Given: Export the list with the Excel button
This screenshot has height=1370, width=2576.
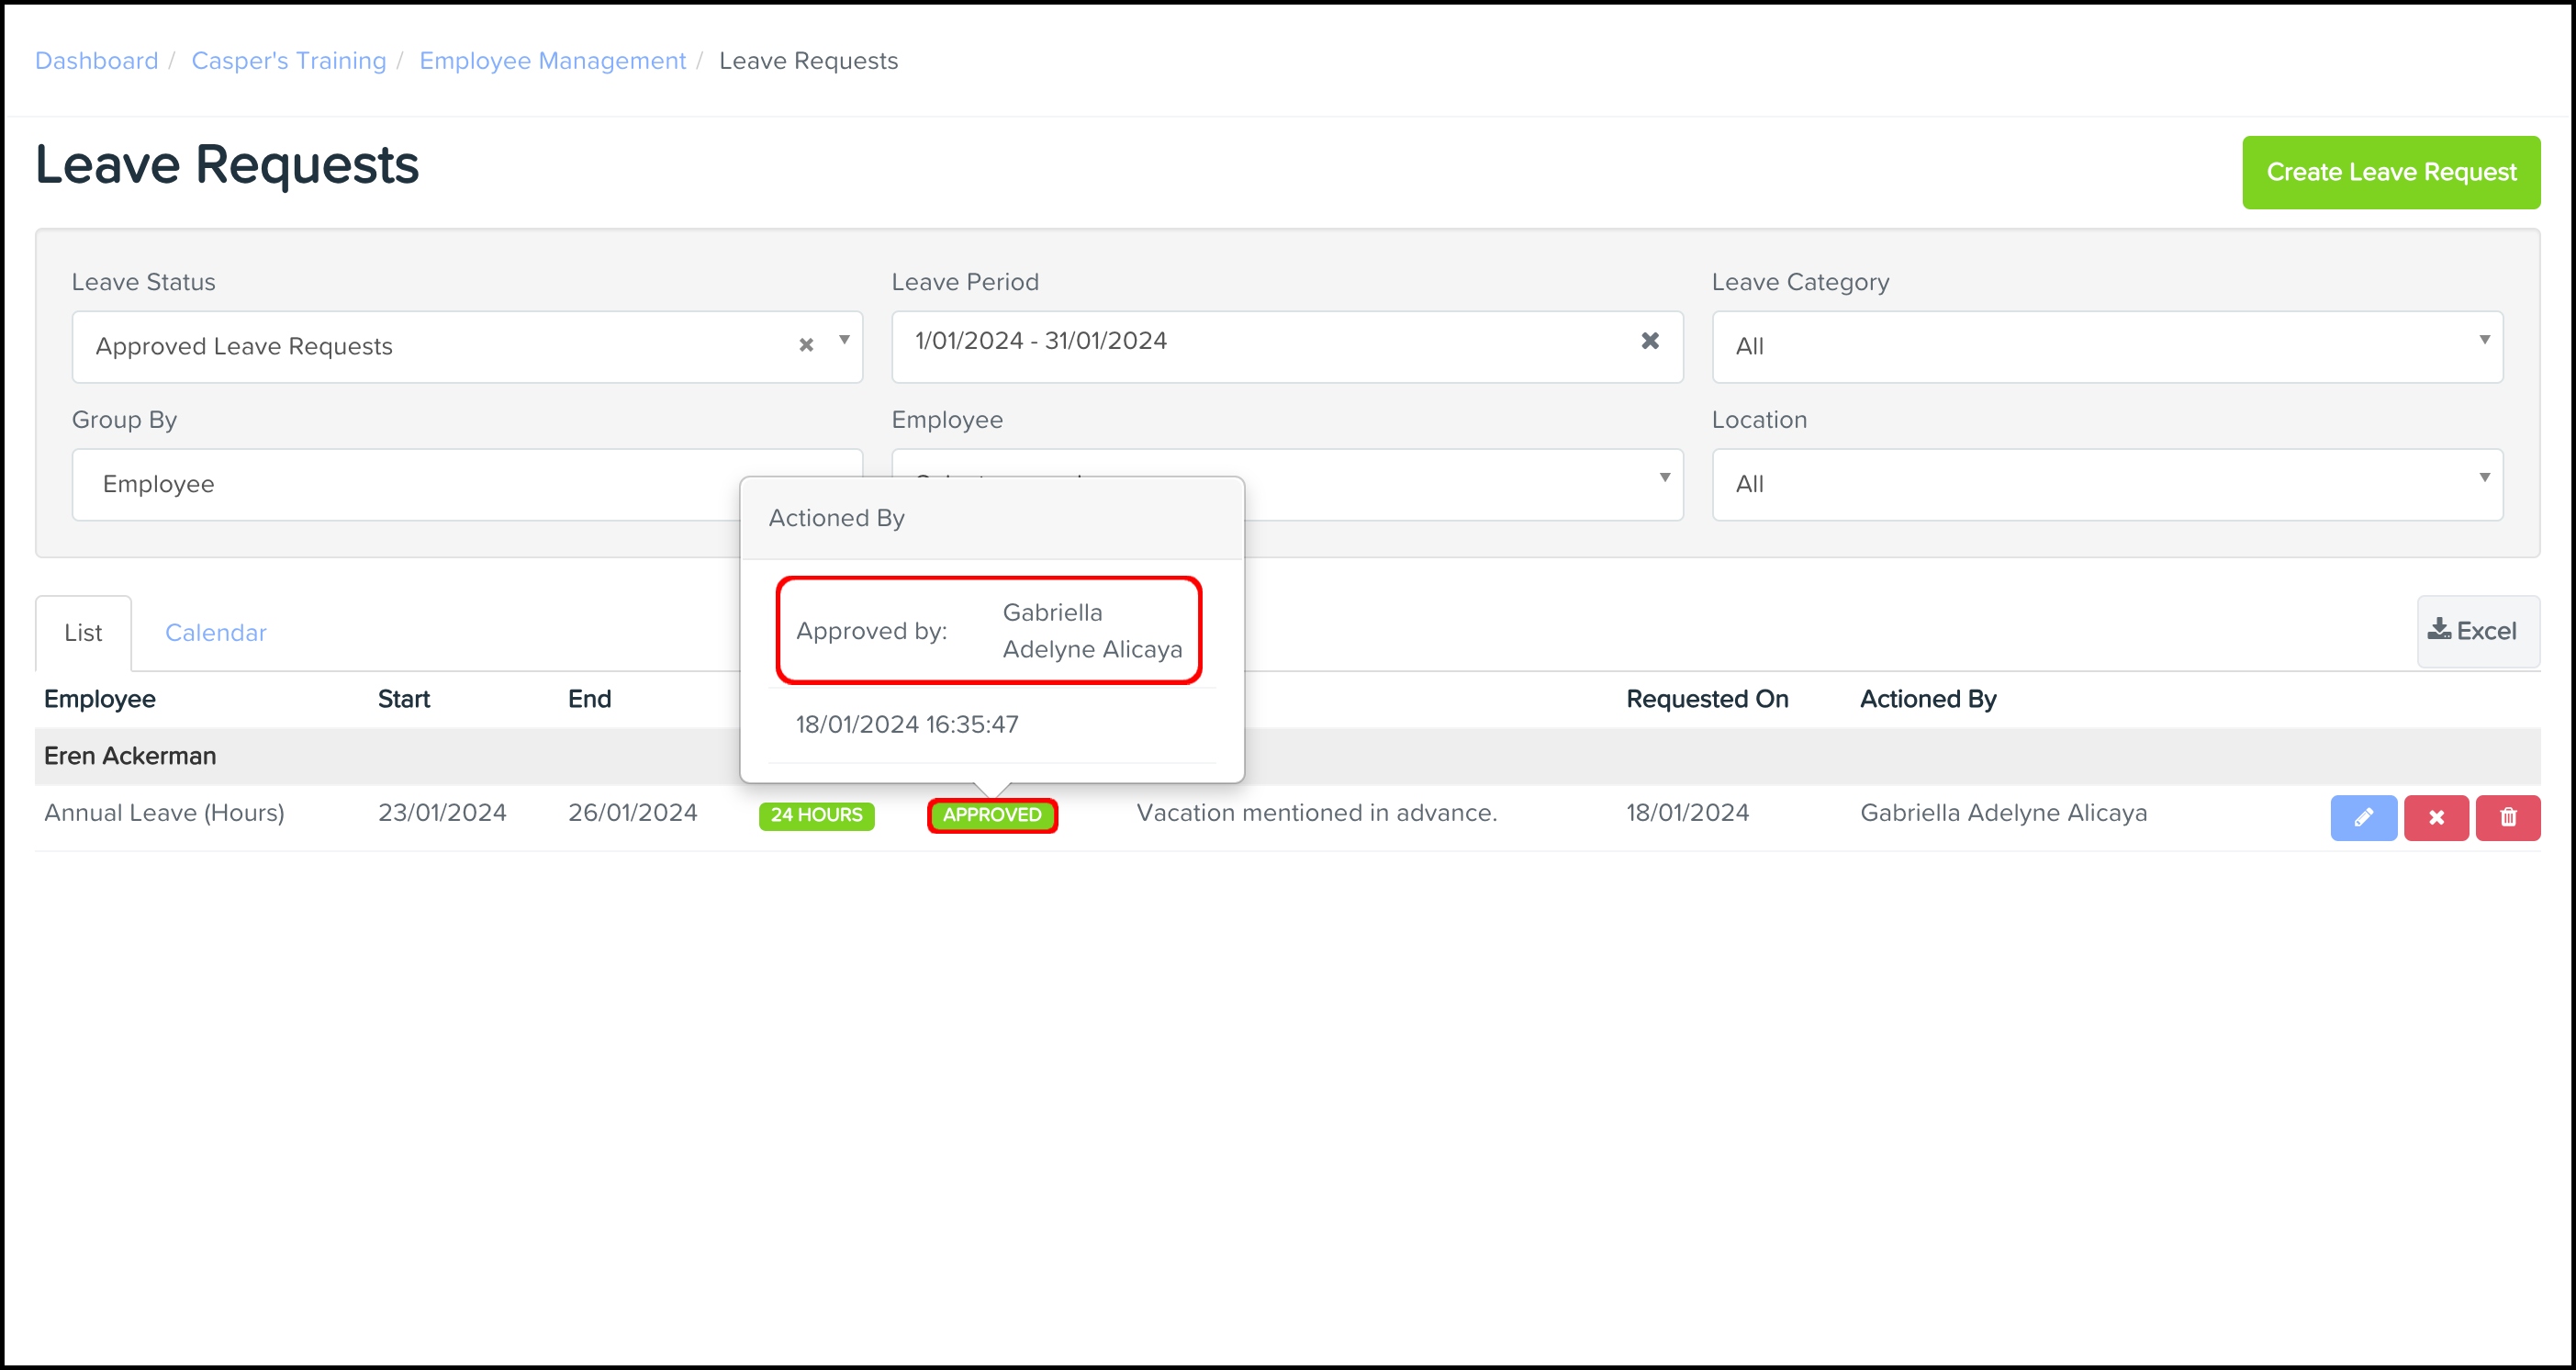Looking at the screenshot, I should pyautogui.click(x=2477, y=631).
